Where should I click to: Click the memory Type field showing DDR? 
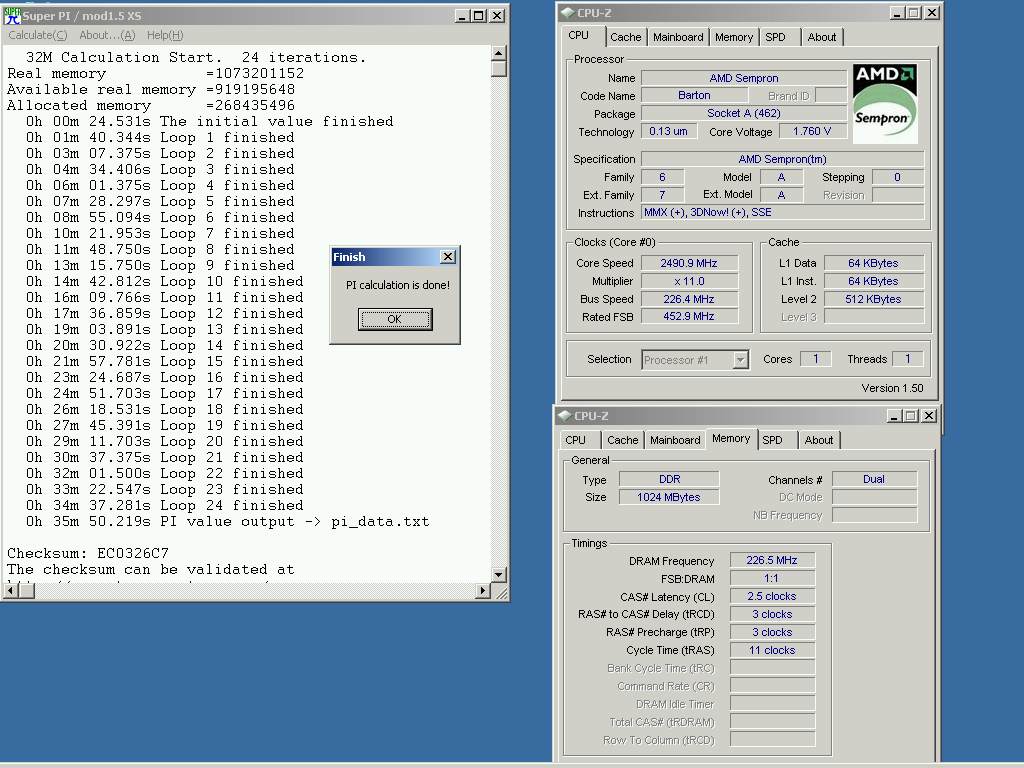tap(669, 479)
